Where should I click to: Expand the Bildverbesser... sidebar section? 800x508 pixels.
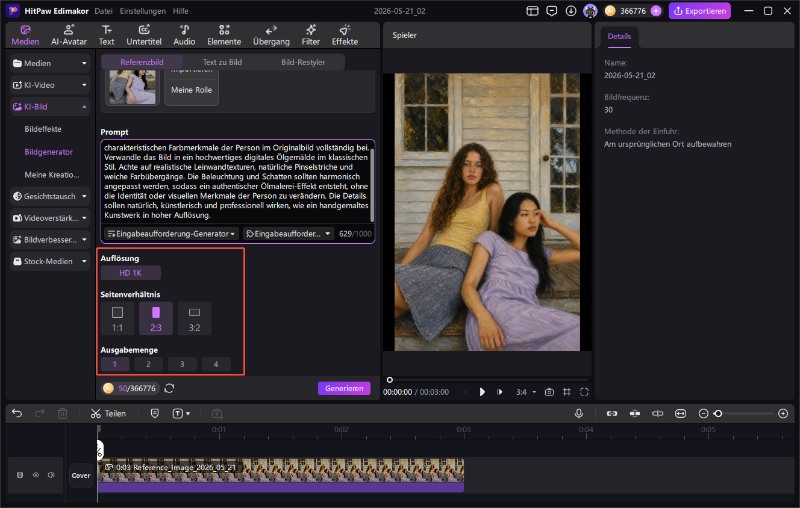pos(50,240)
